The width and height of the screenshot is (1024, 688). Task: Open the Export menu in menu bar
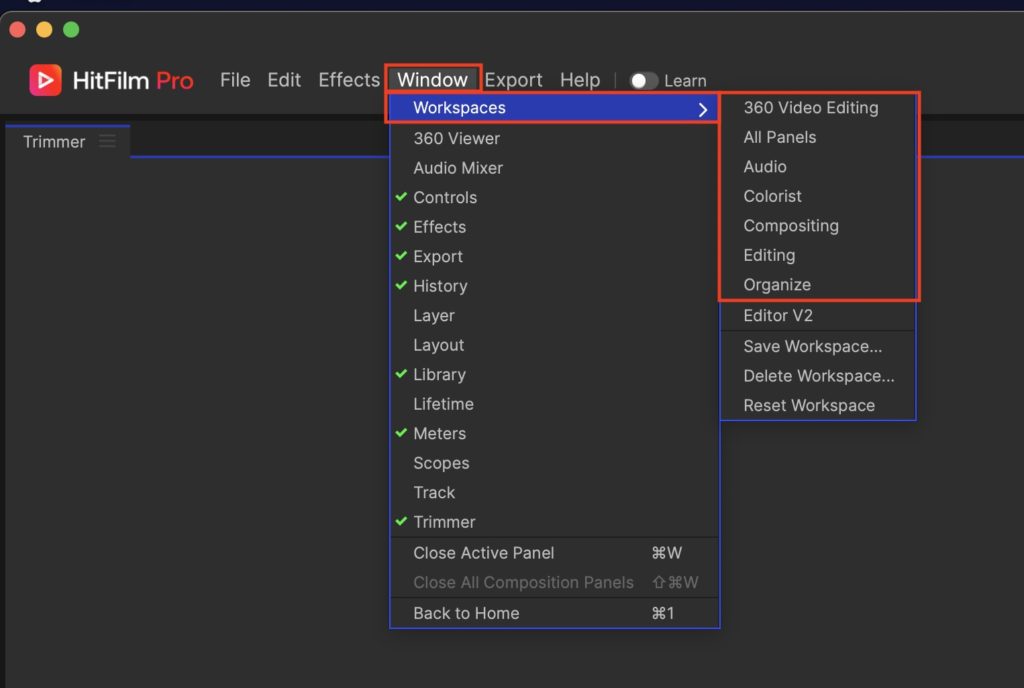point(513,80)
